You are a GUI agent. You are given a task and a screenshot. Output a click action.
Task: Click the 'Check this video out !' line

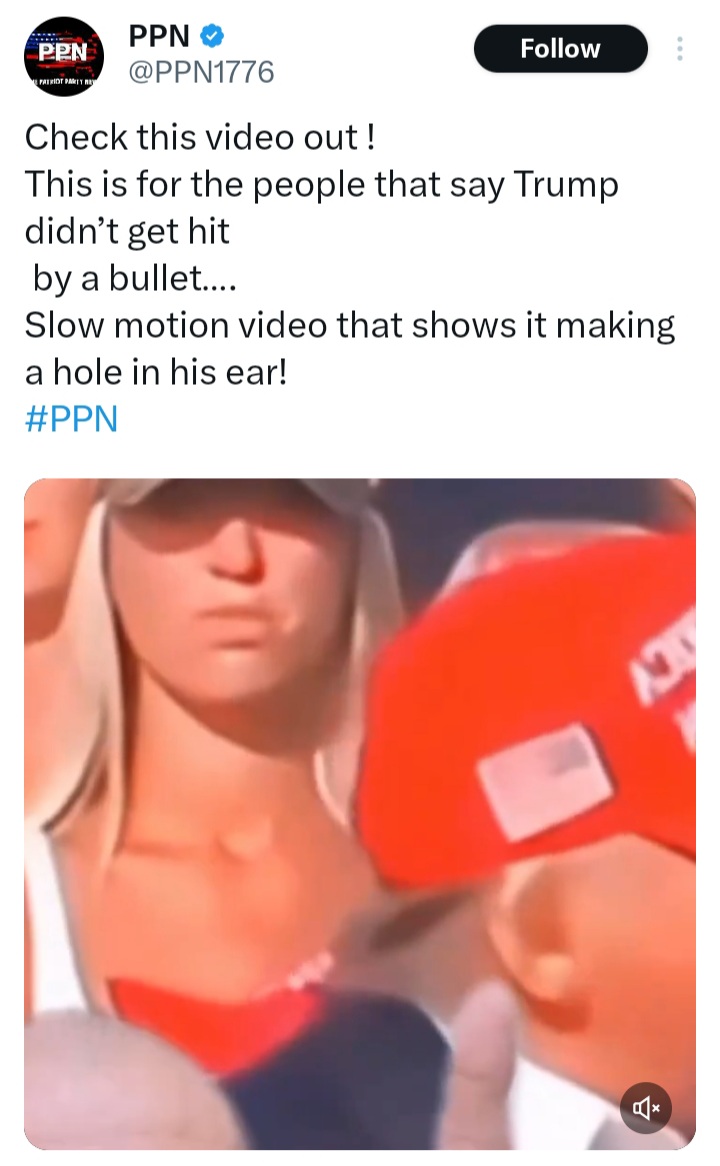pyautogui.click(x=200, y=138)
